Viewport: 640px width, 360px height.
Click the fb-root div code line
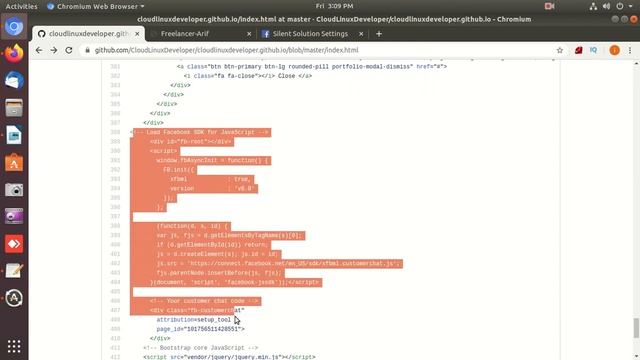(x=191, y=142)
